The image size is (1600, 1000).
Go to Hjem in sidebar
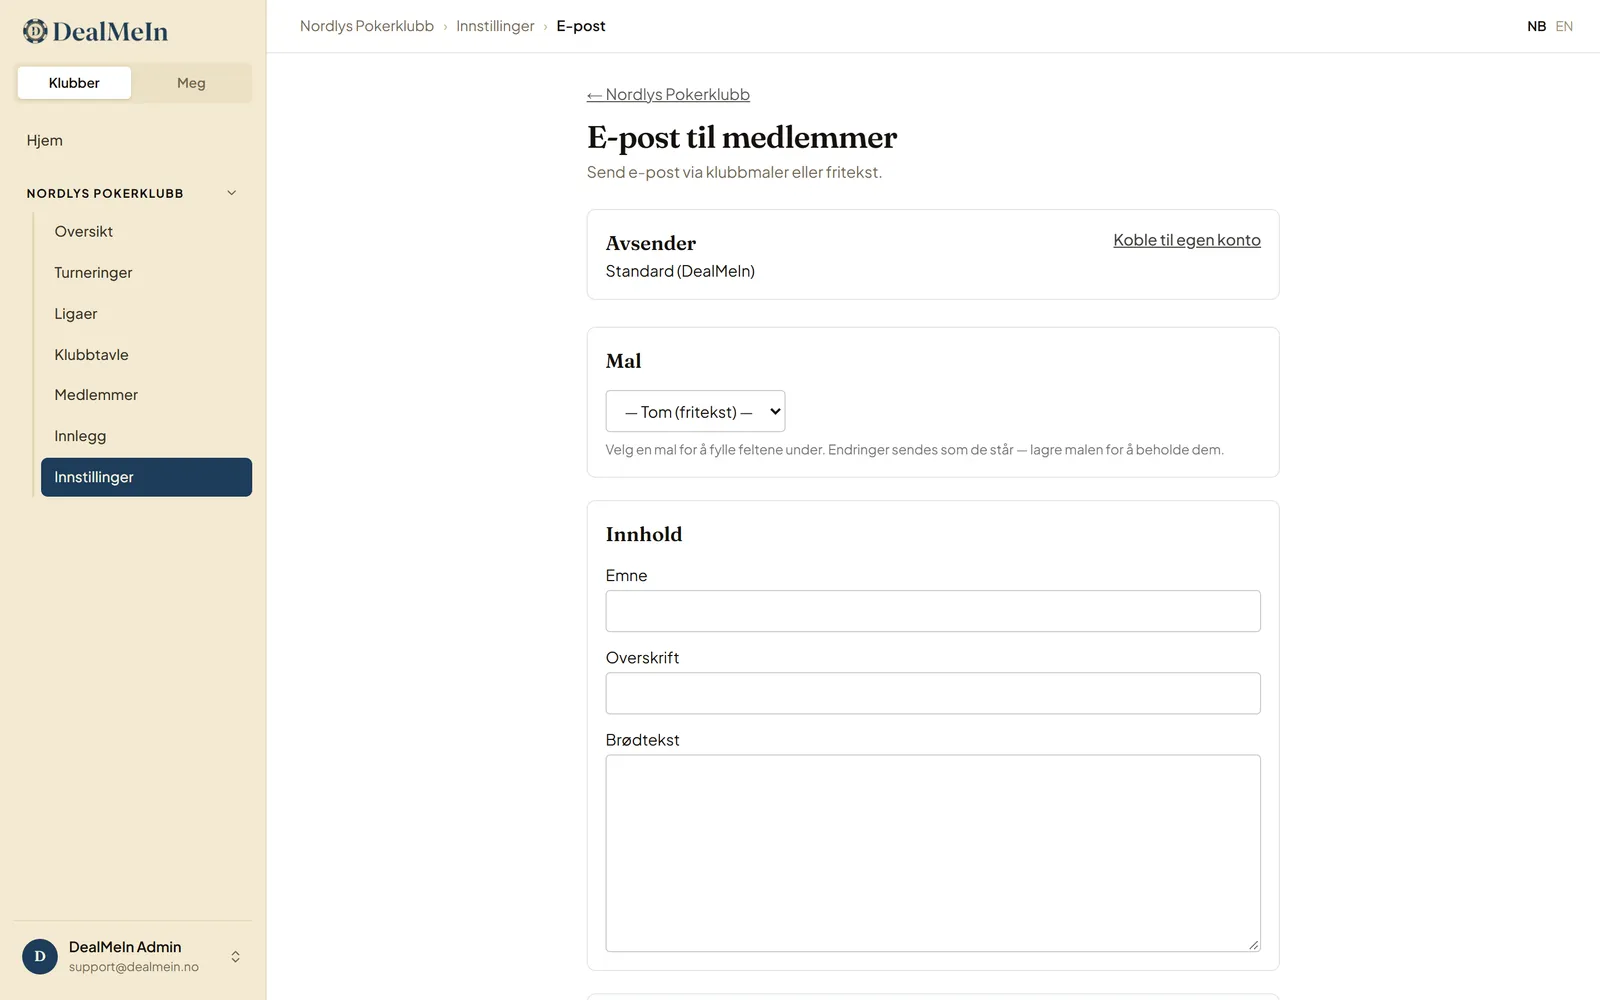pos(45,140)
